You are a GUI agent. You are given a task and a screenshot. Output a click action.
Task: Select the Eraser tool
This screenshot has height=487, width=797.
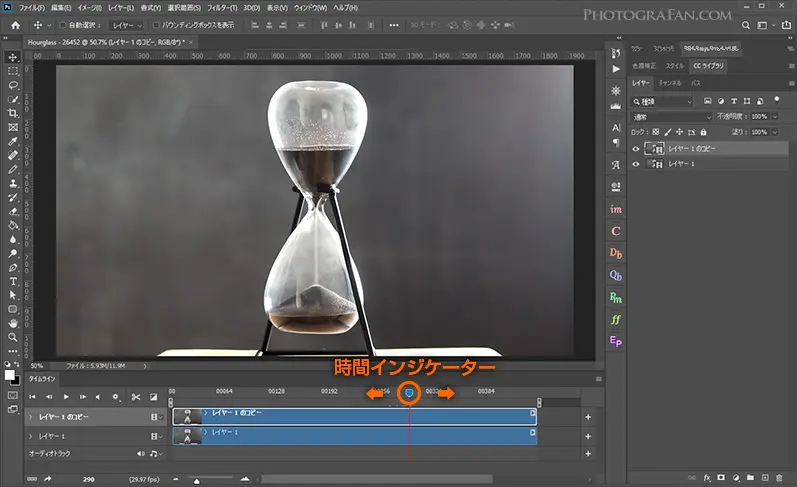(x=13, y=211)
